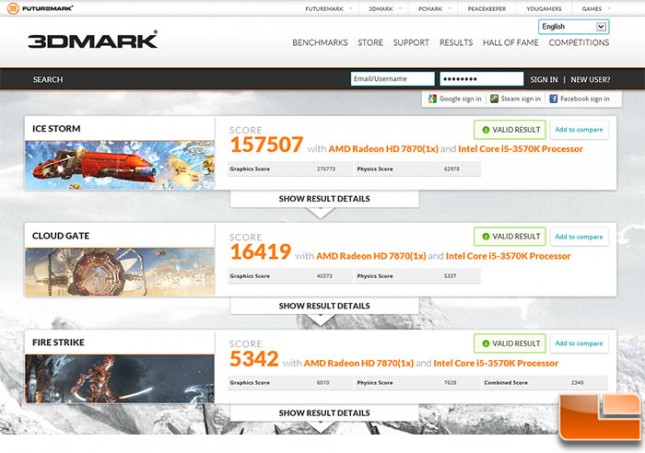Expand the FUTUREMARK top menu arrow
645x453 pixels.
351,8
